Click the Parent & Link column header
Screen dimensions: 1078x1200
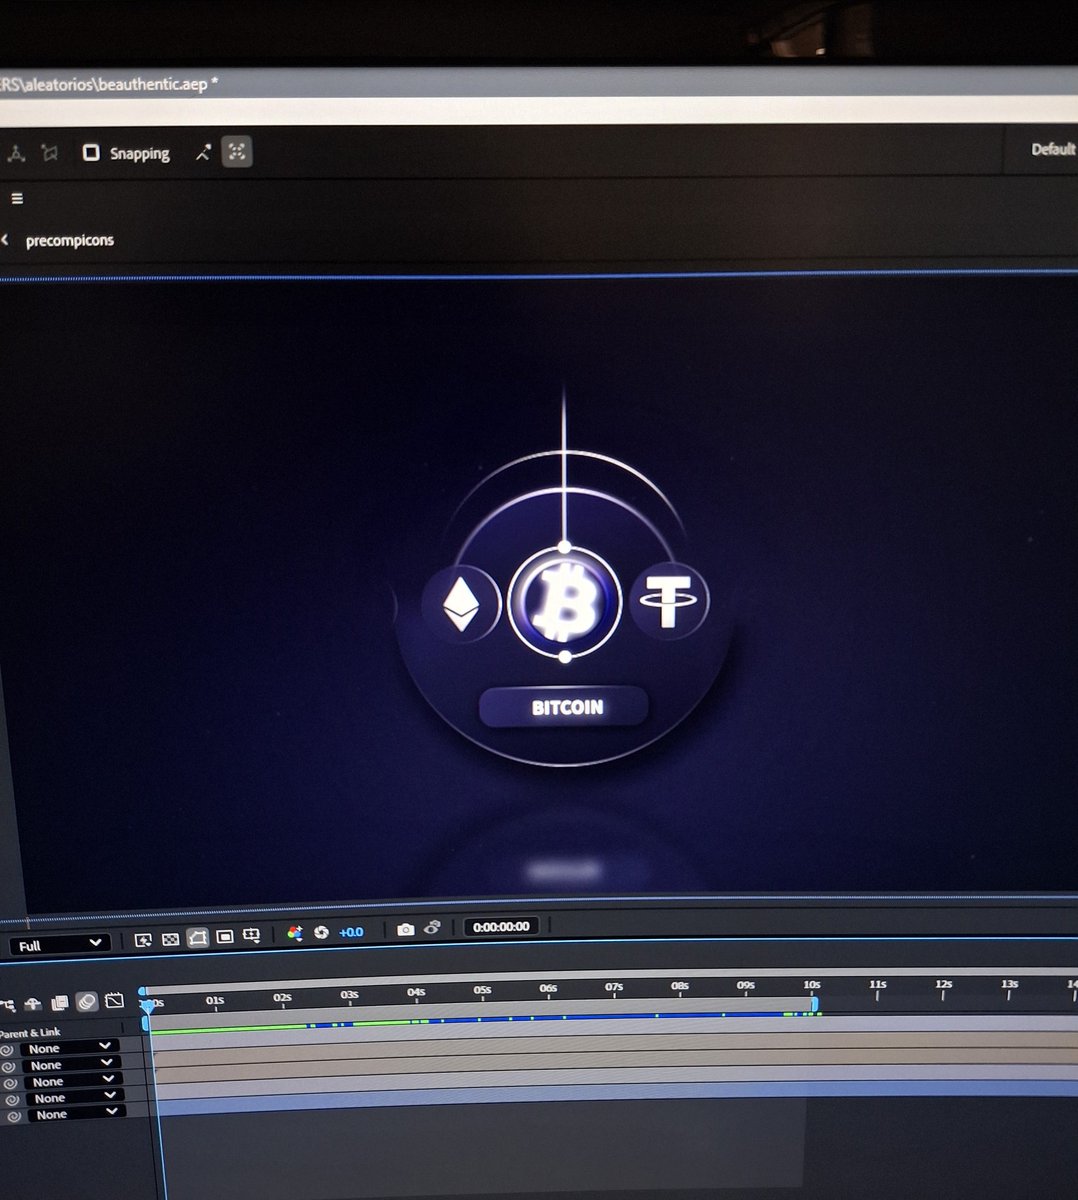(30, 1032)
